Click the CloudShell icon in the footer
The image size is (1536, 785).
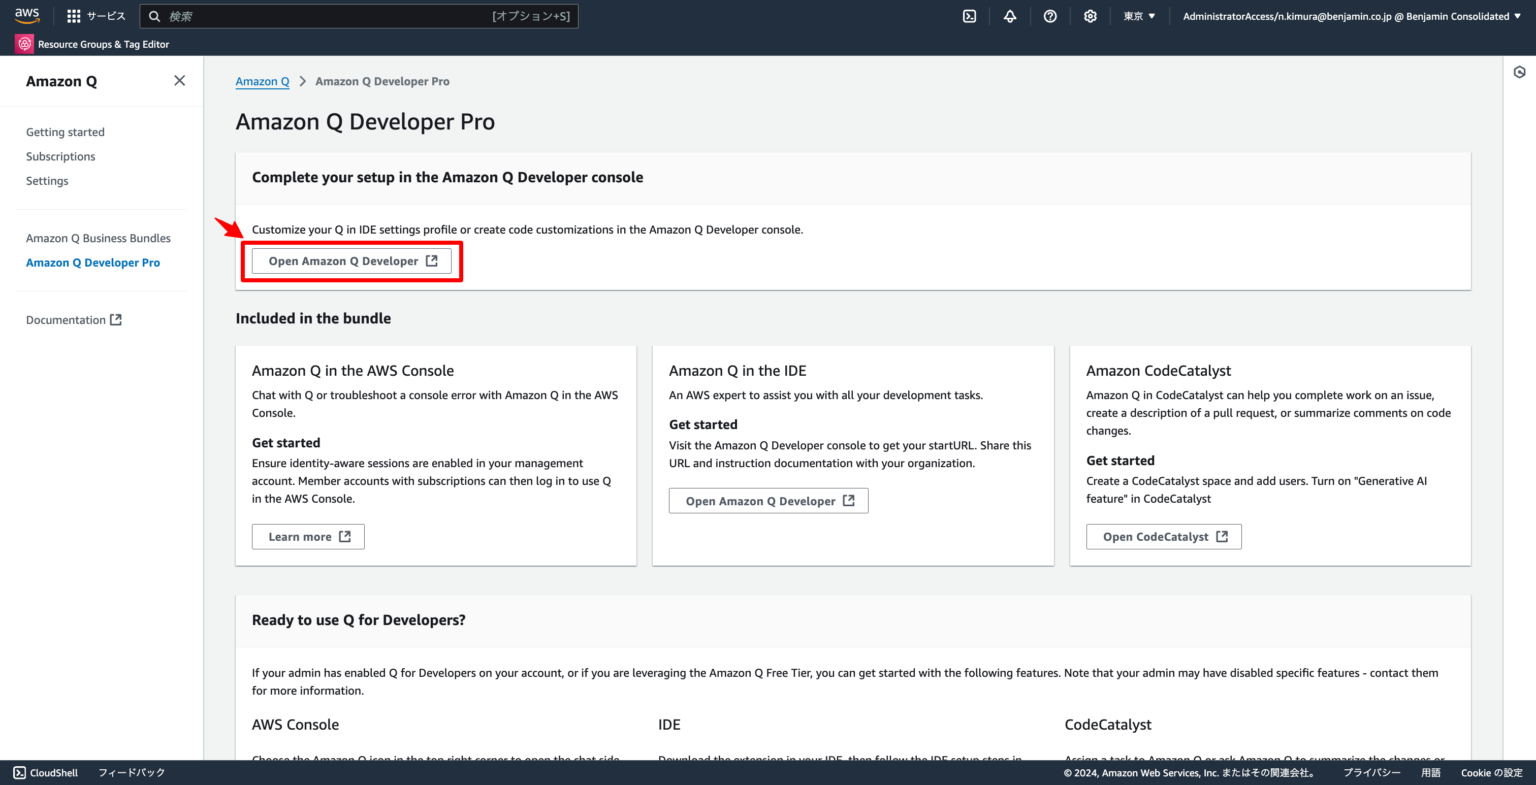point(19,773)
